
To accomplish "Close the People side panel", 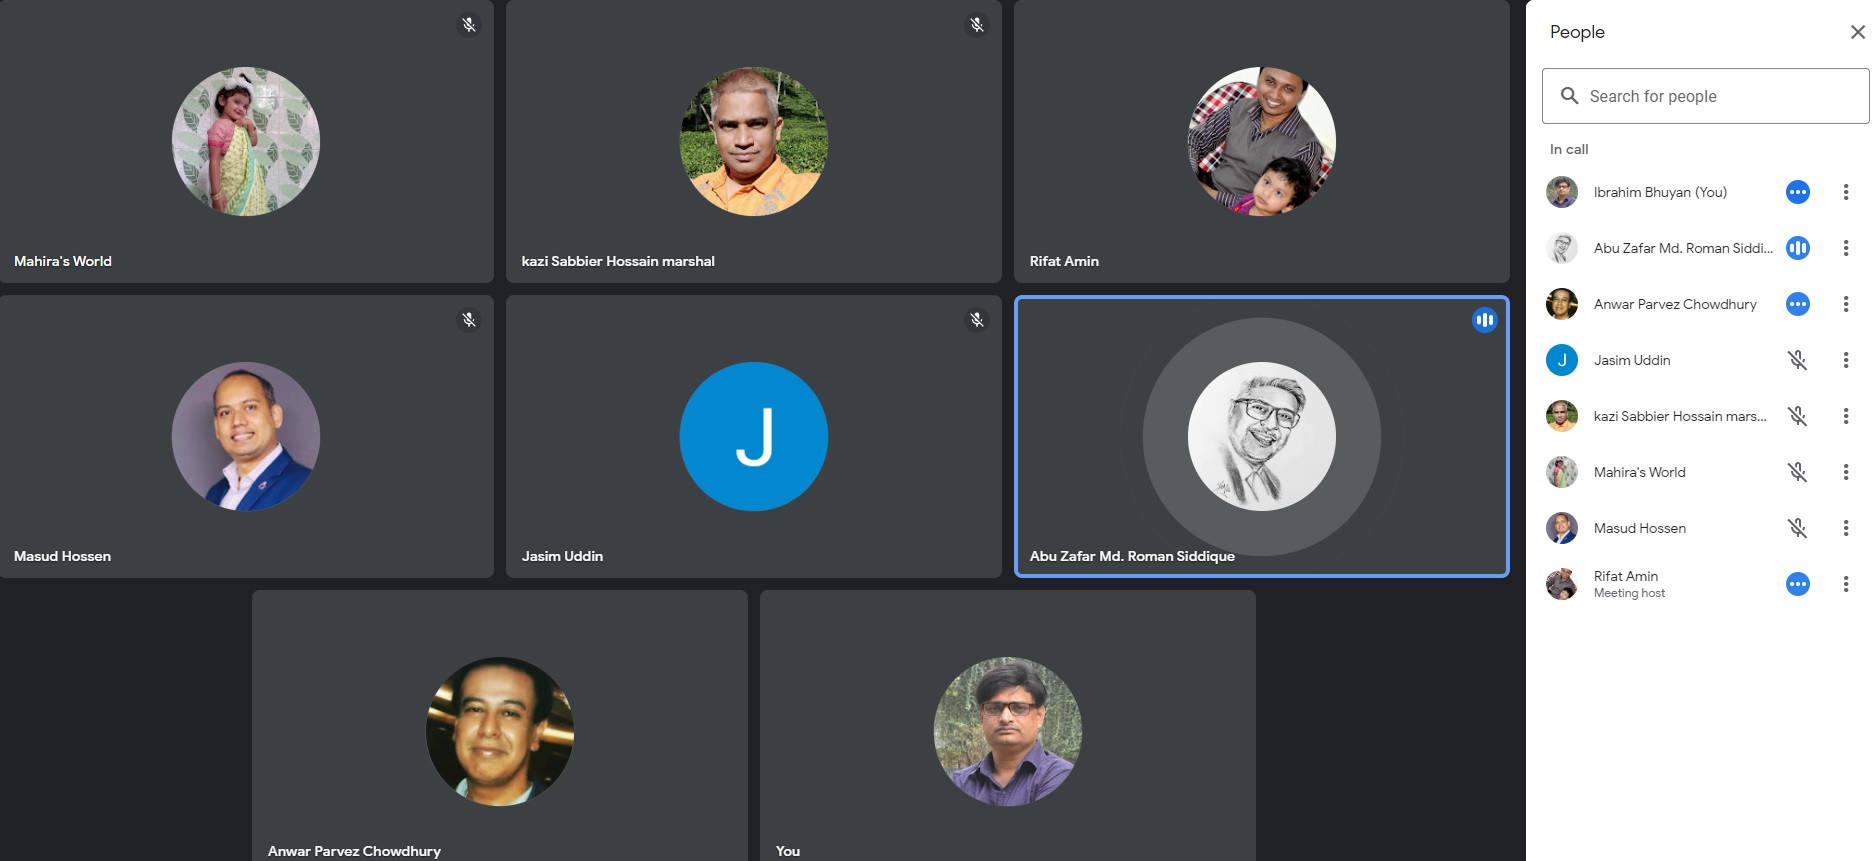I will coord(1857,32).
